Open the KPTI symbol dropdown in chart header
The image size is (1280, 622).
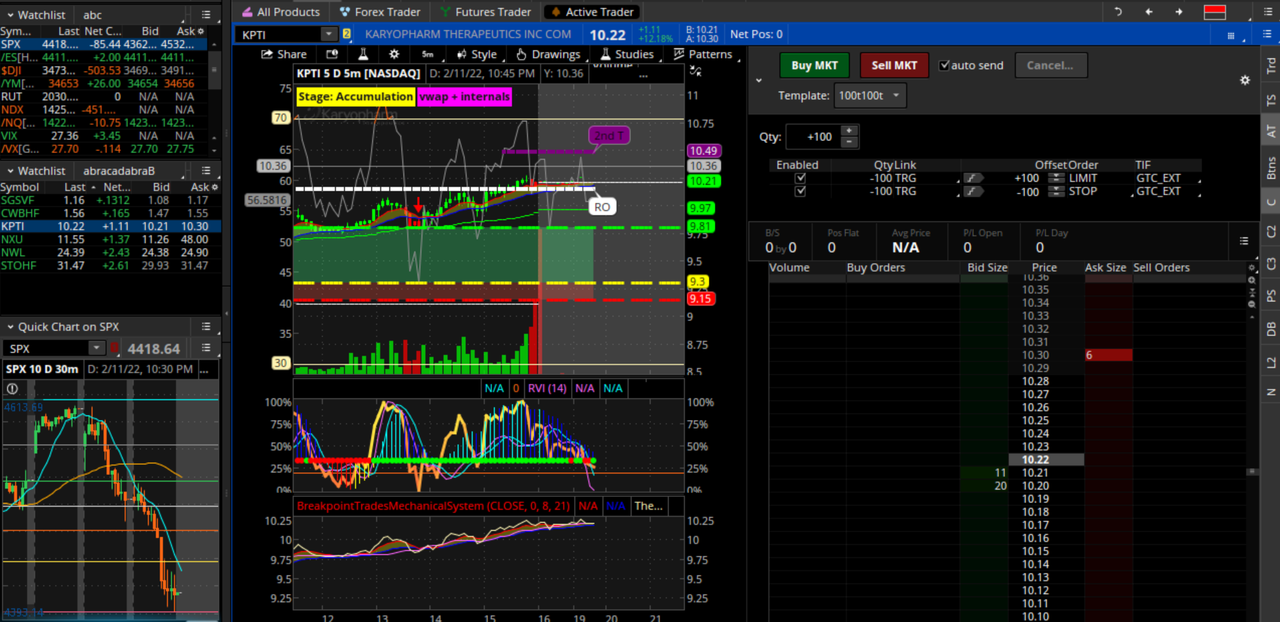[x=329, y=34]
